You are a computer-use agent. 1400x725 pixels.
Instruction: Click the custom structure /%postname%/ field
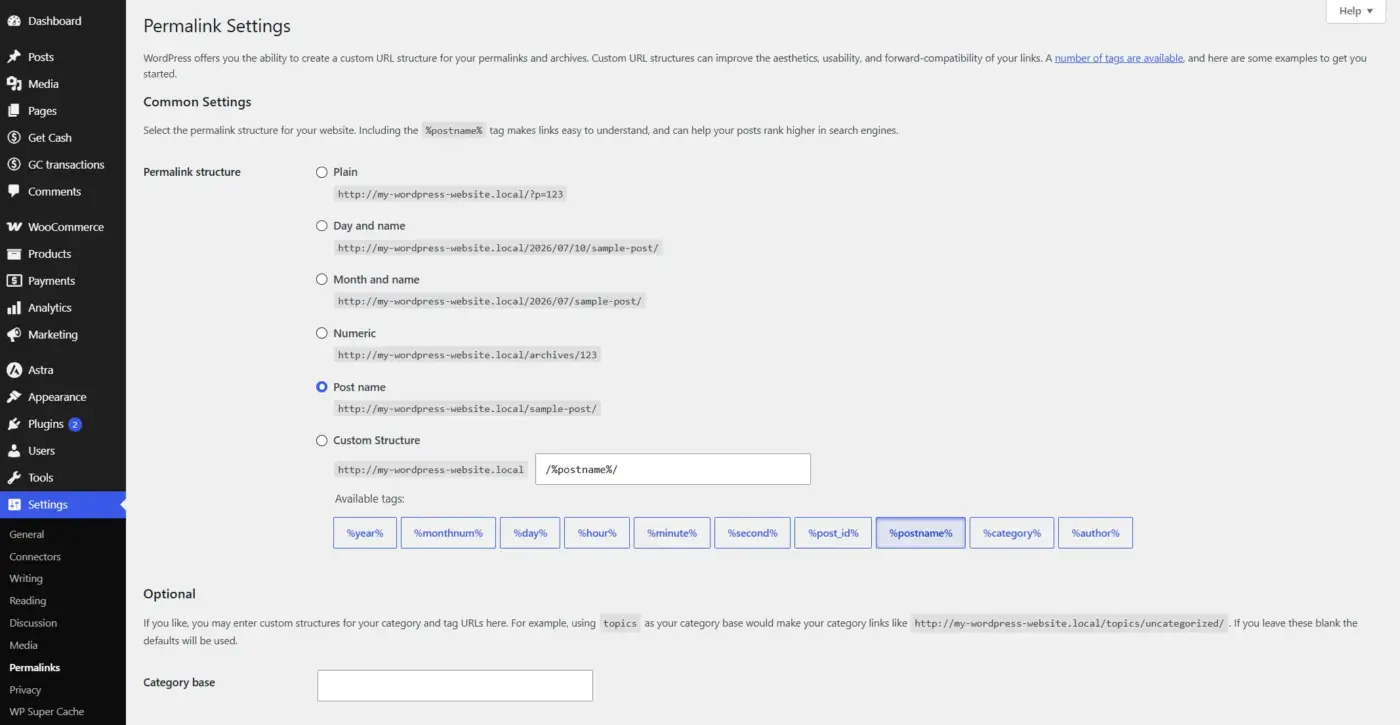(x=673, y=469)
